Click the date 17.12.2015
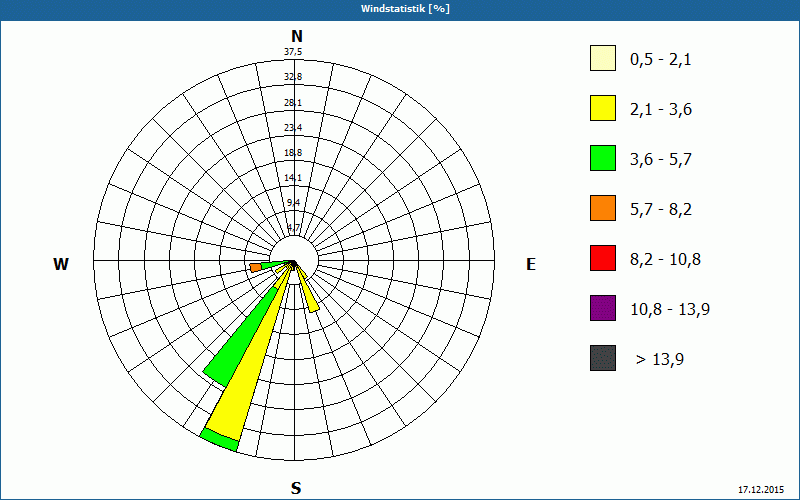Screen dimensions: 800x500 pyautogui.click(x=761, y=489)
